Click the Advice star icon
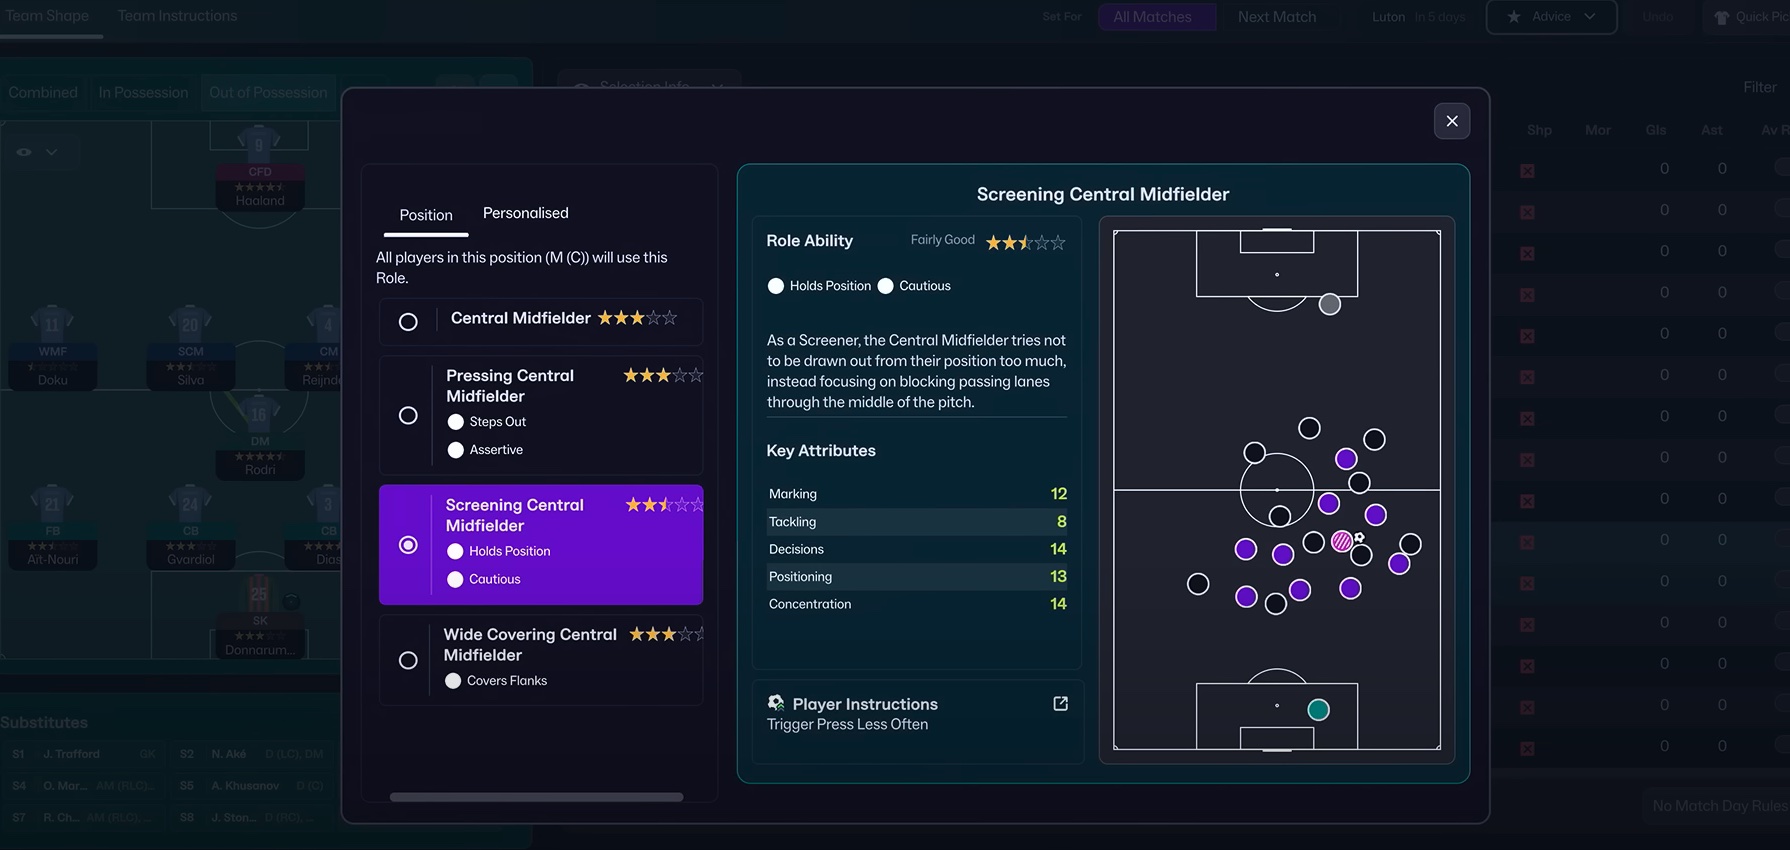The width and height of the screenshot is (1790, 850). point(1514,17)
